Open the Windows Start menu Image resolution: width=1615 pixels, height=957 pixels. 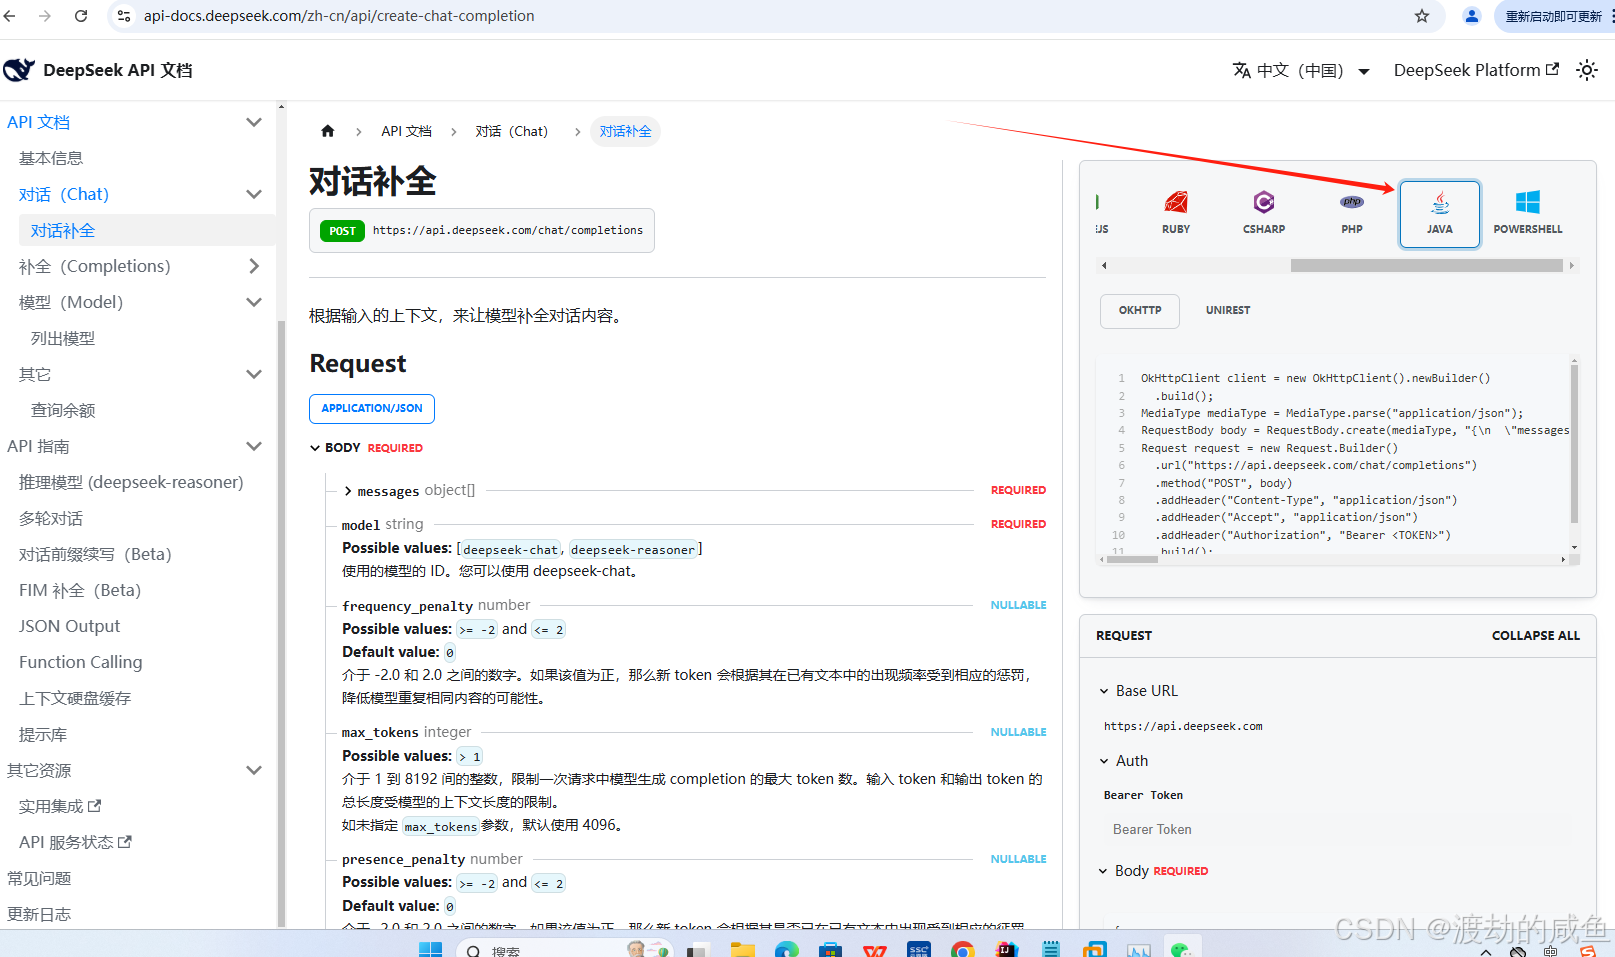tap(430, 949)
